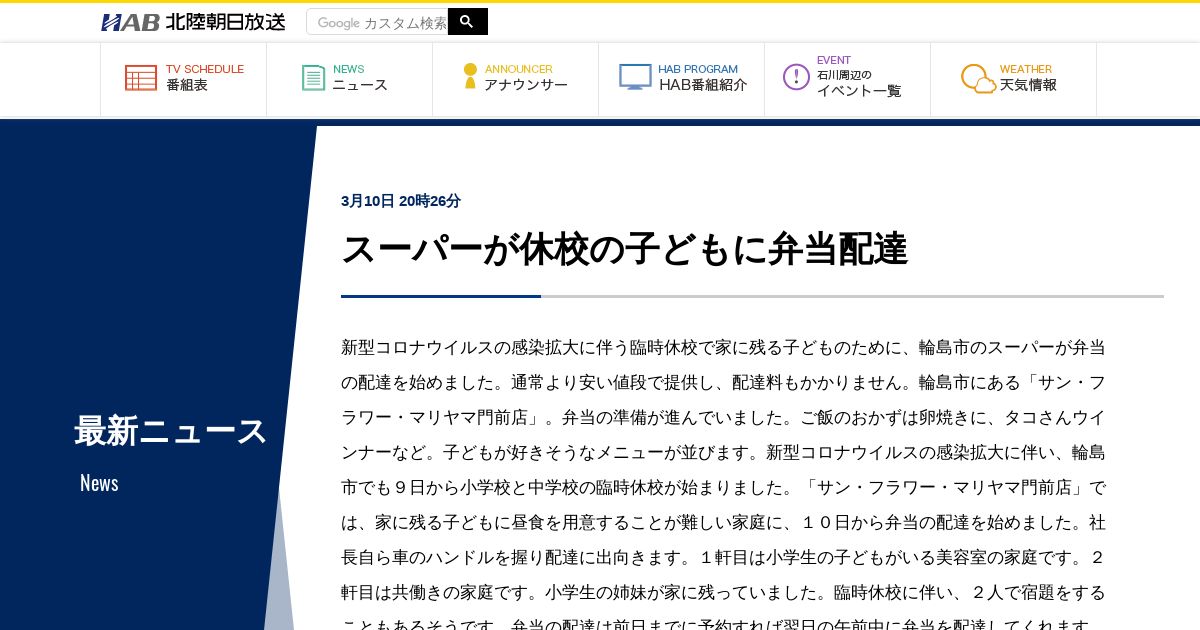This screenshot has width=1200, height=630.
Task: Open the 番組表 TV Schedule menu
Action: tap(184, 79)
